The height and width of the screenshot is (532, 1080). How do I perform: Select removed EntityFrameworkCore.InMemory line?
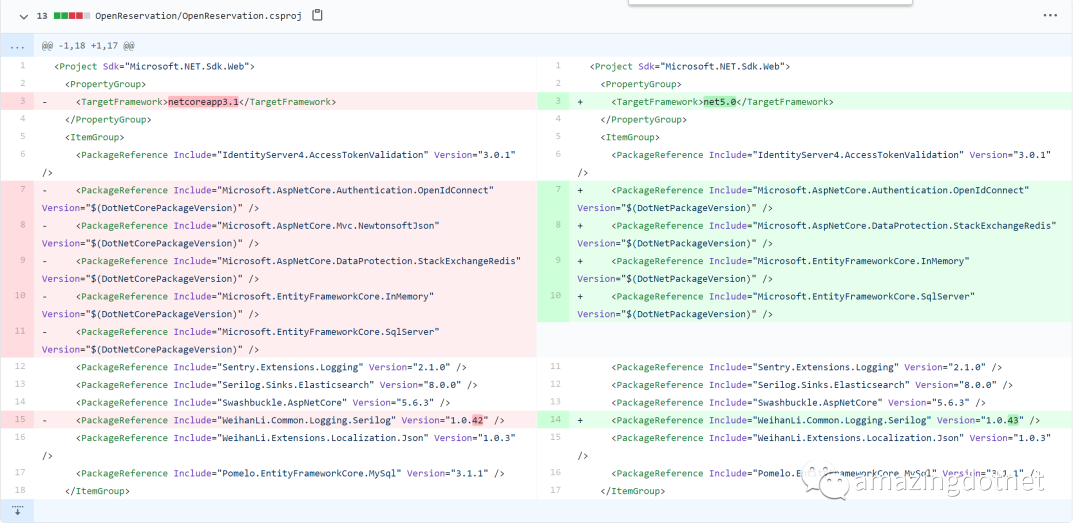tap(285, 305)
